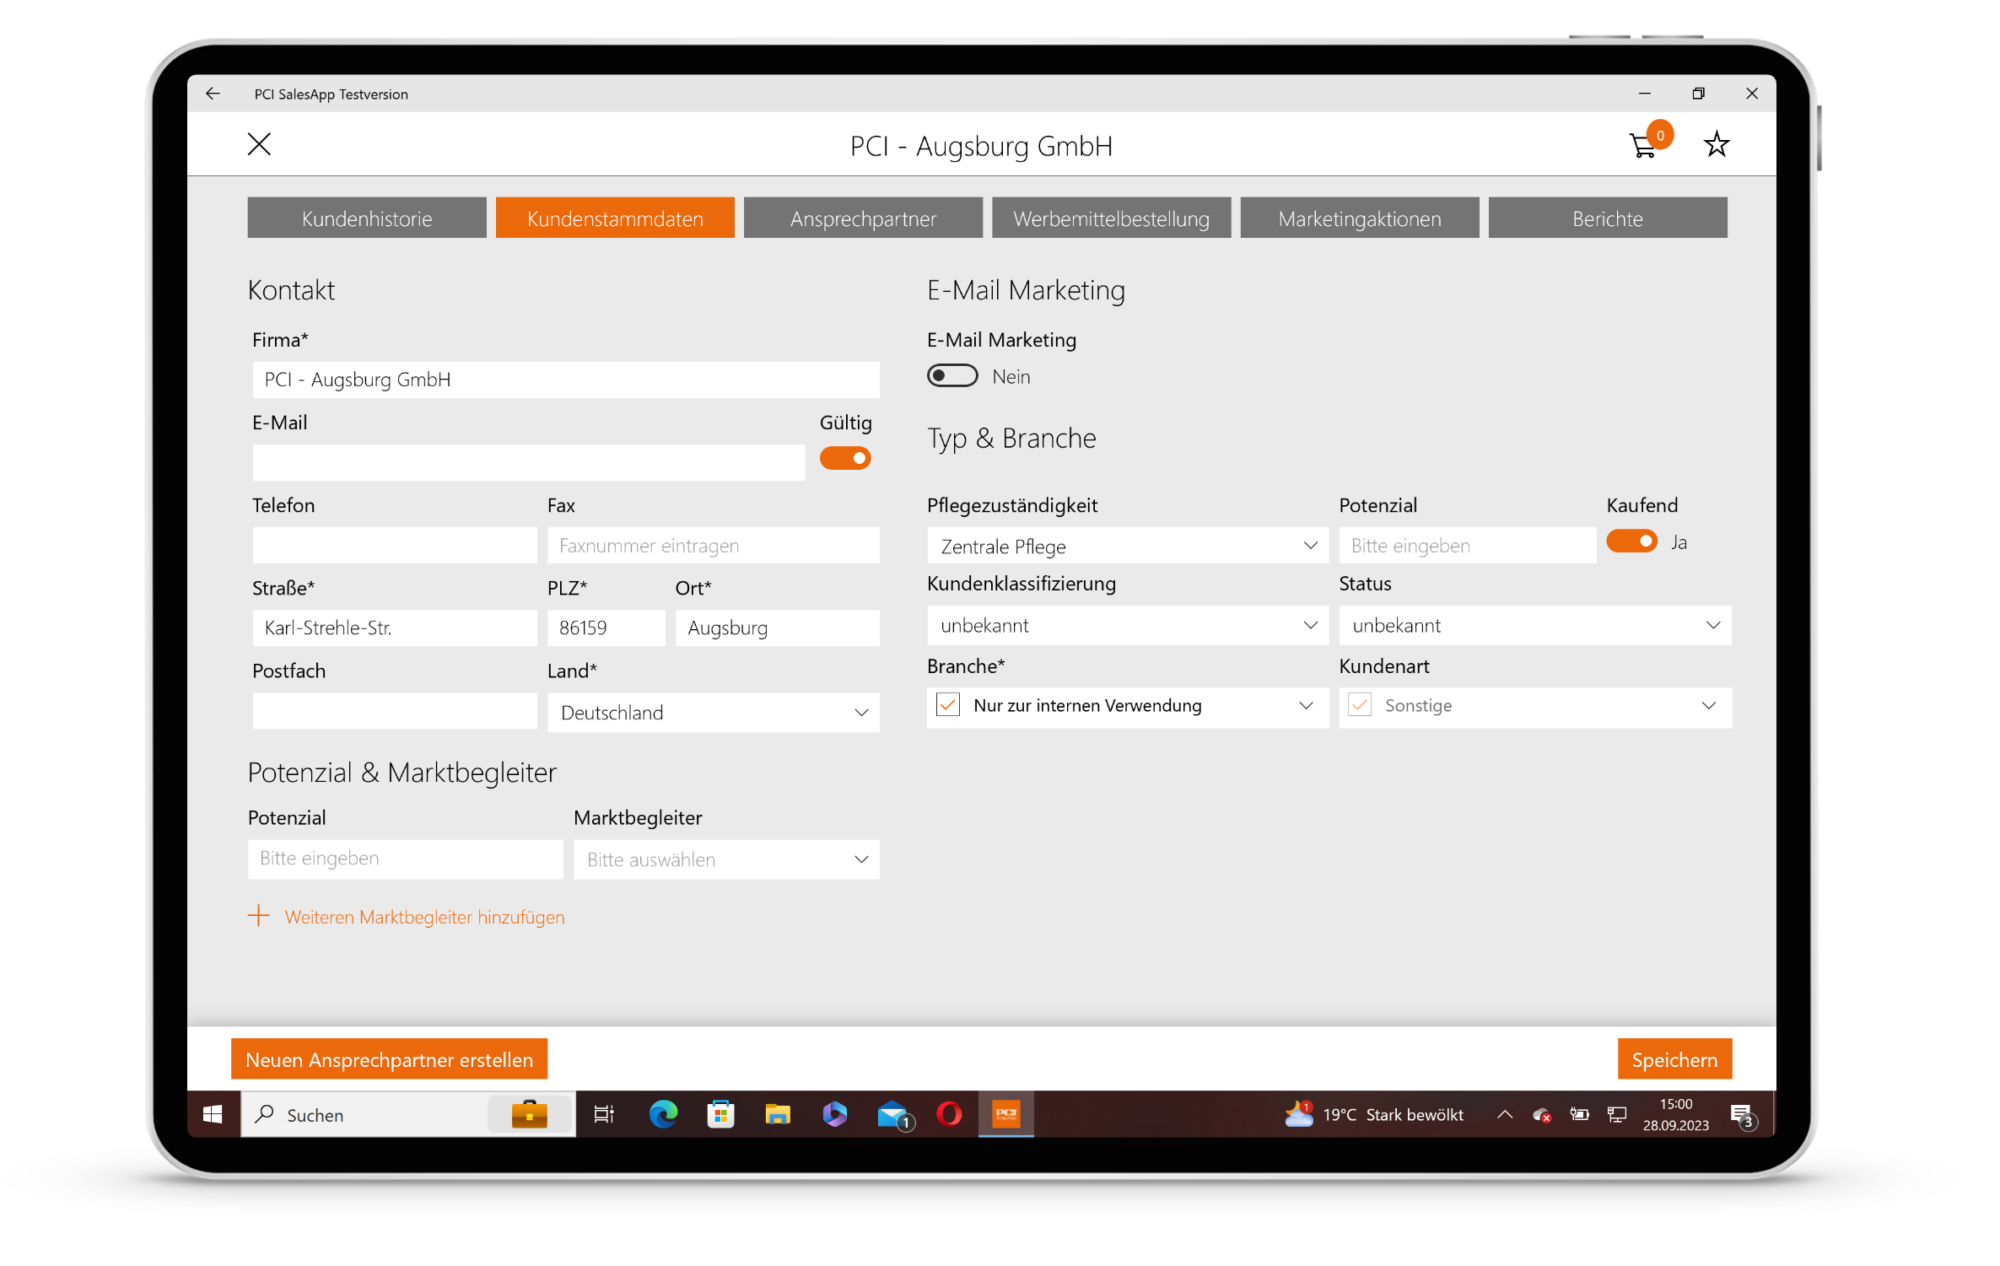Click the Telefon input field
The image size is (2000, 1266).
point(395,545)
